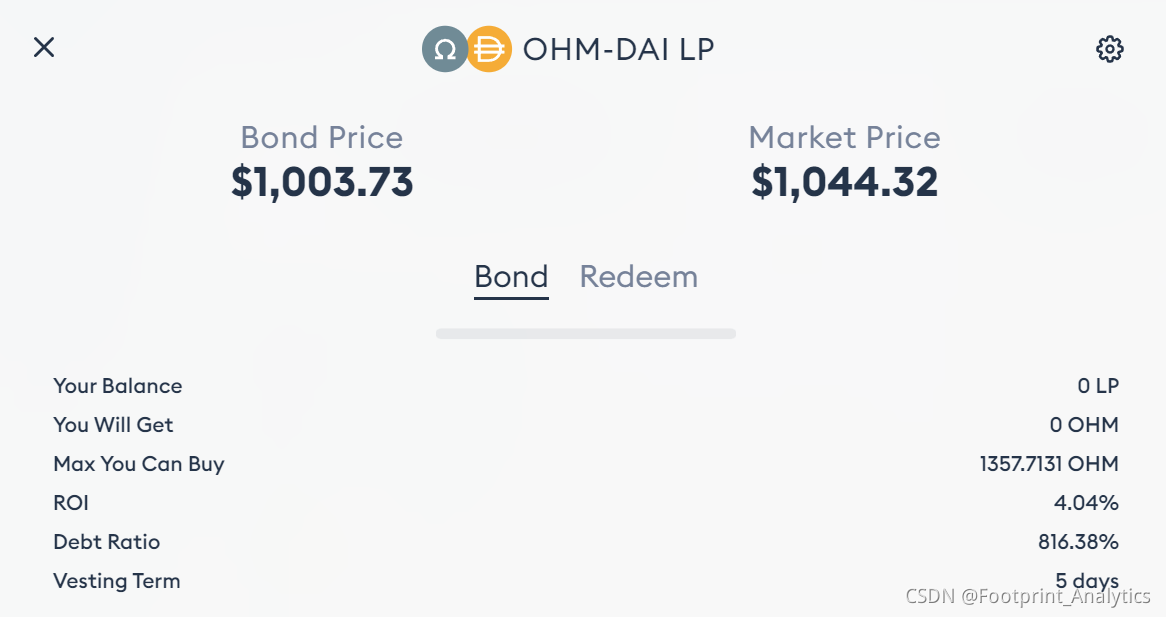
Task: Click the Bond Price label
Action: point(321,138)
